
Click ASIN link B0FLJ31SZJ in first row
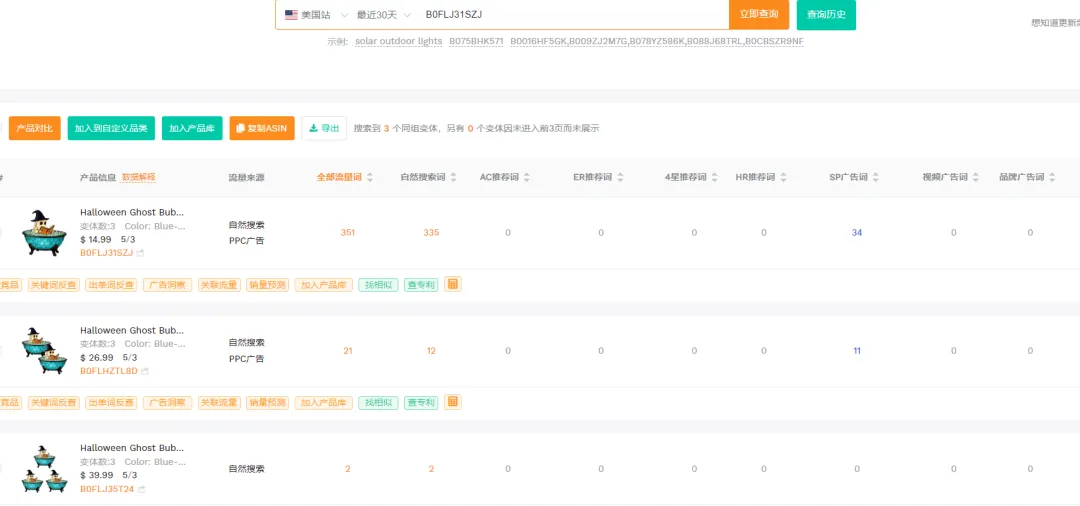[x=107, y=253]
